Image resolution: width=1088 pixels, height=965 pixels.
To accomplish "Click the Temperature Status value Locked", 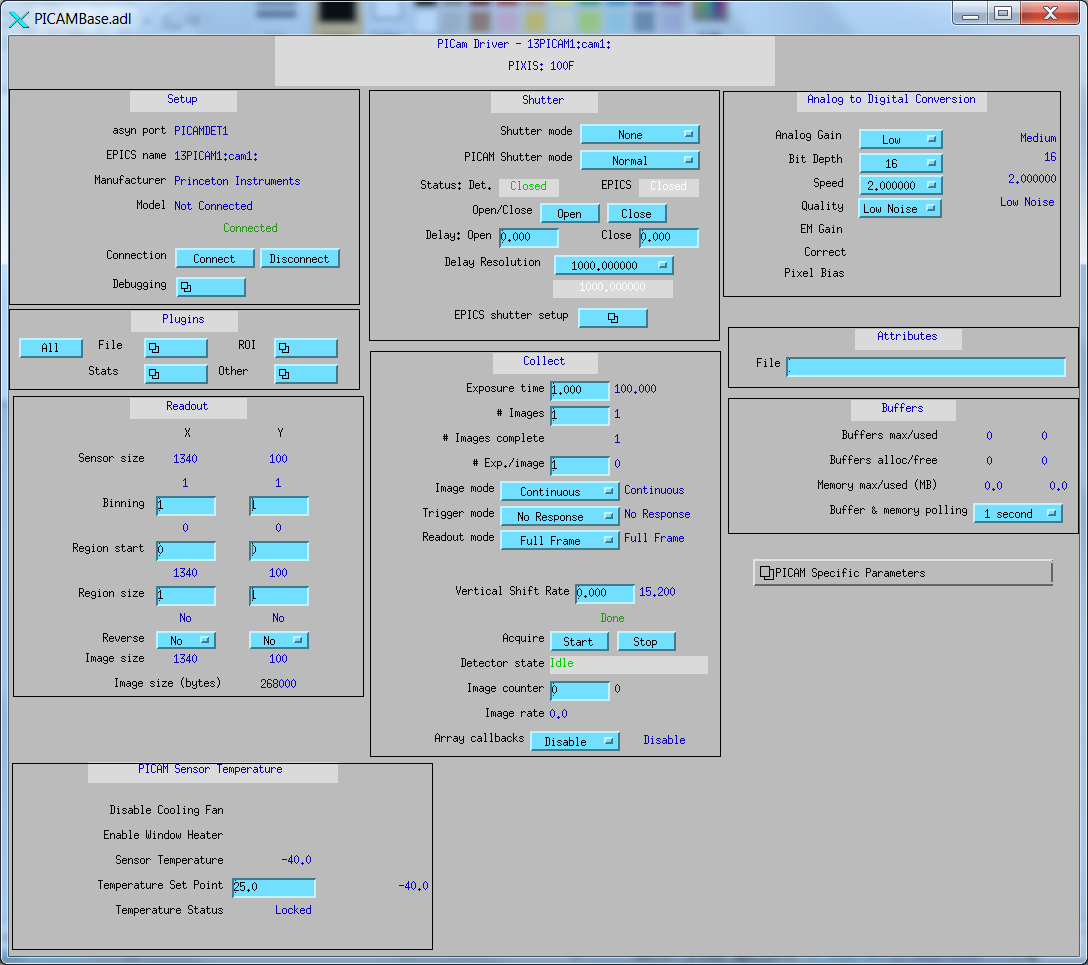I will point(294,910).
